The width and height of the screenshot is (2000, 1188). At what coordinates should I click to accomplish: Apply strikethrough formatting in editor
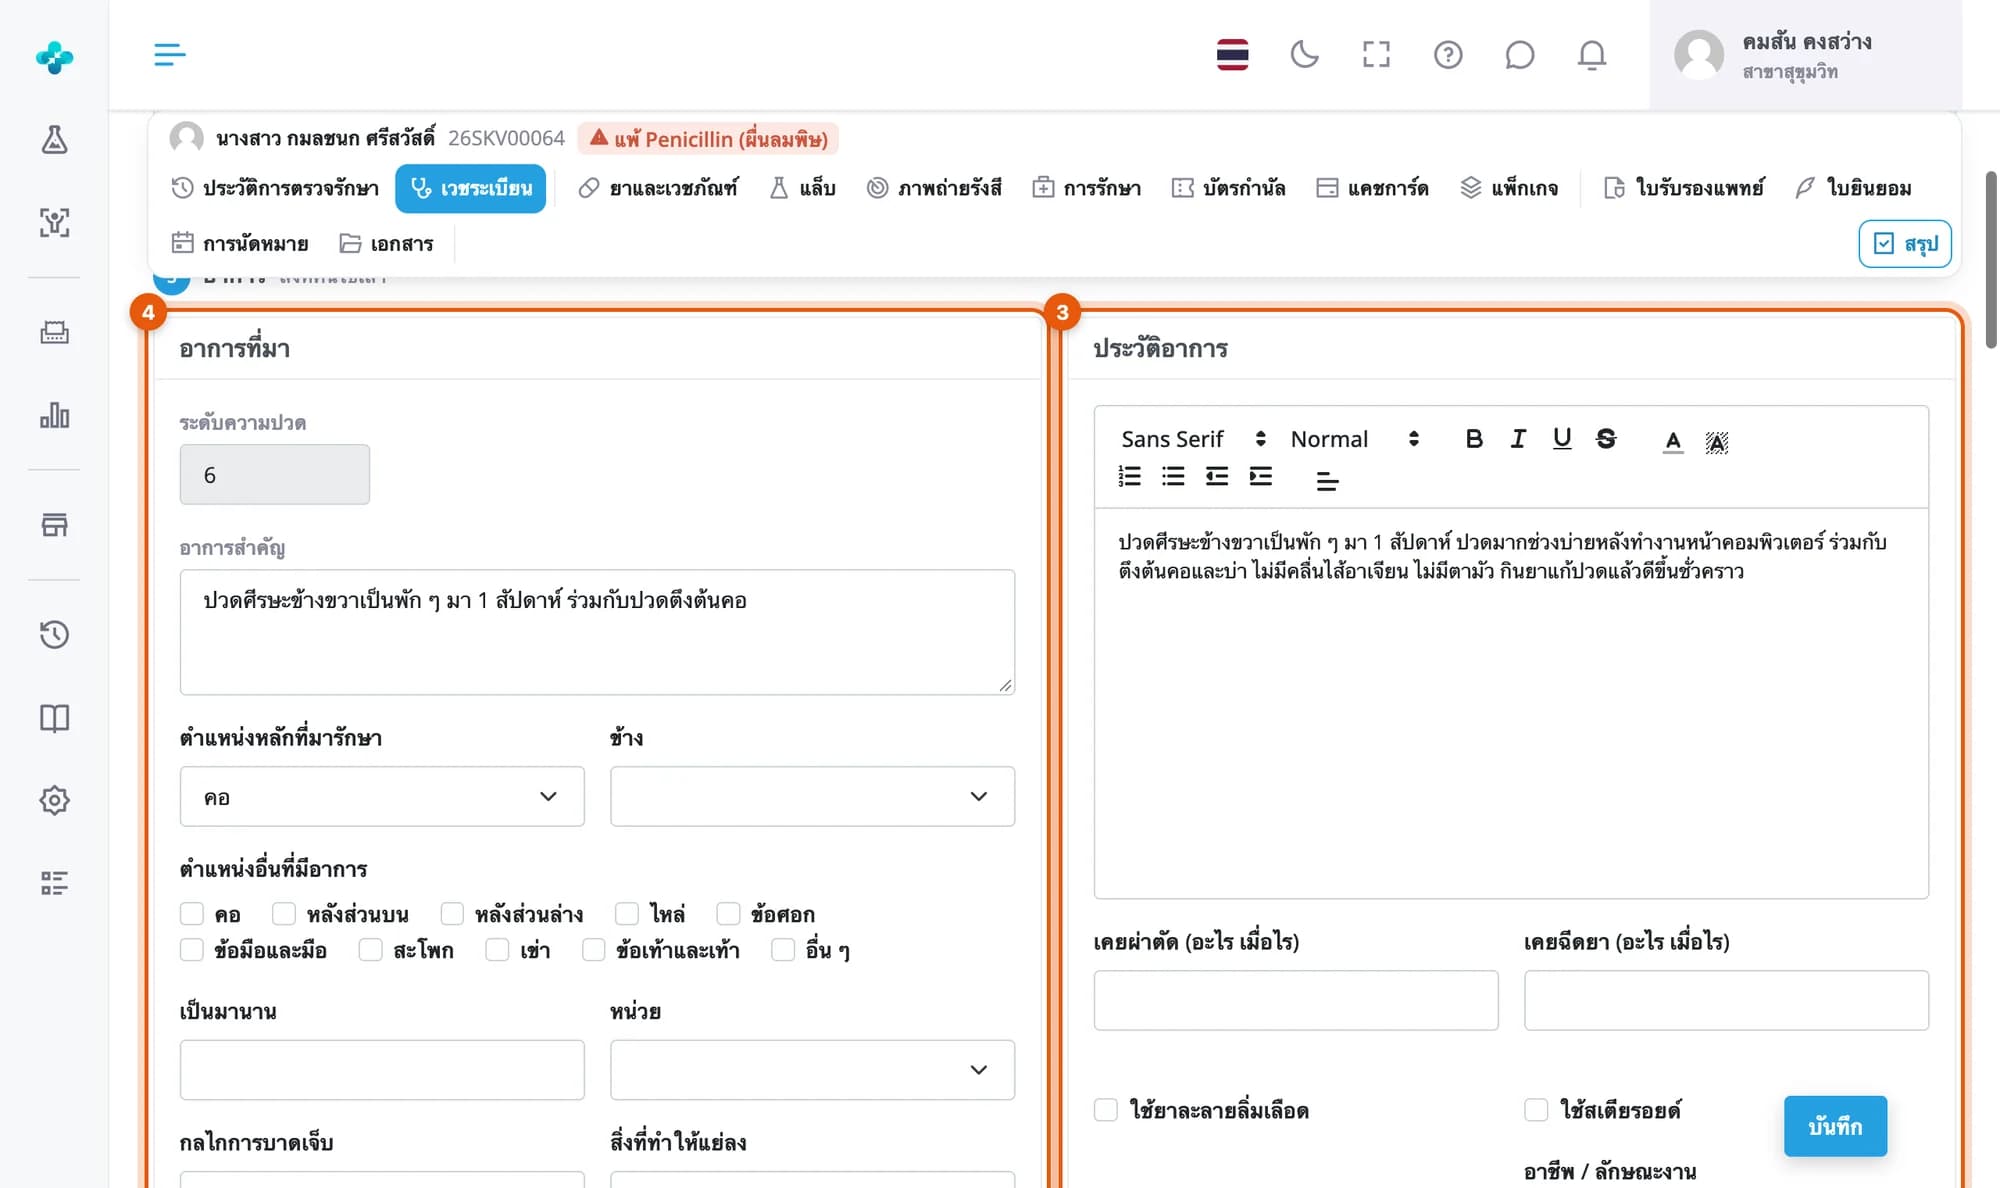[1606, 438]
